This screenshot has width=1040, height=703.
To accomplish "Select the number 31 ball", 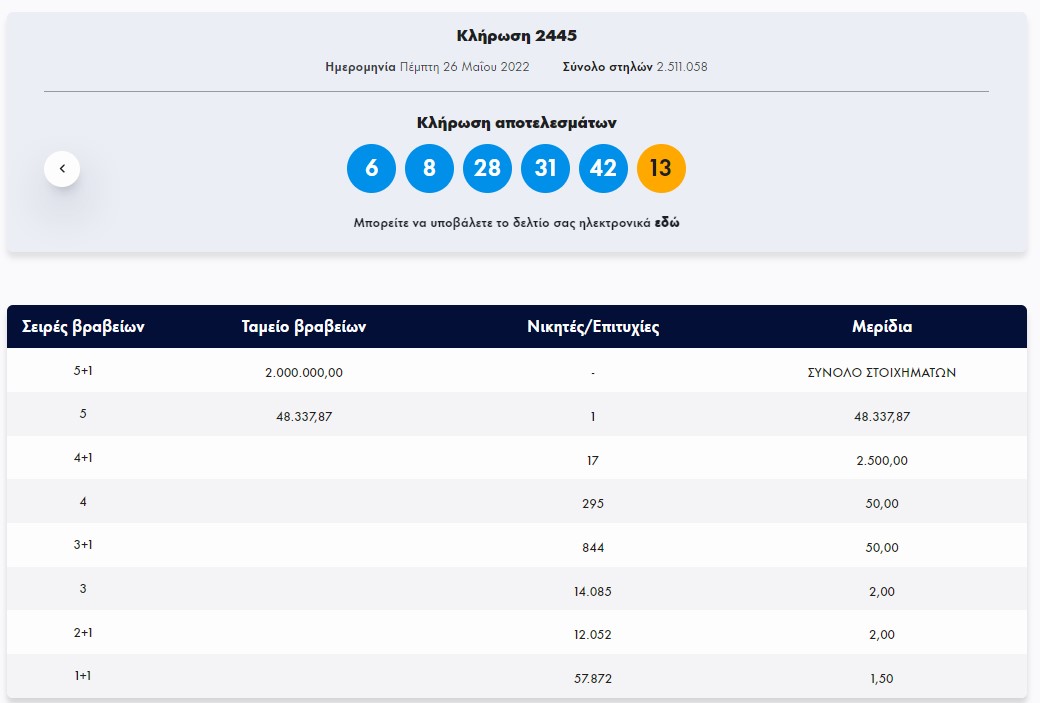I will pyautogui.click(x=545, y=168).
